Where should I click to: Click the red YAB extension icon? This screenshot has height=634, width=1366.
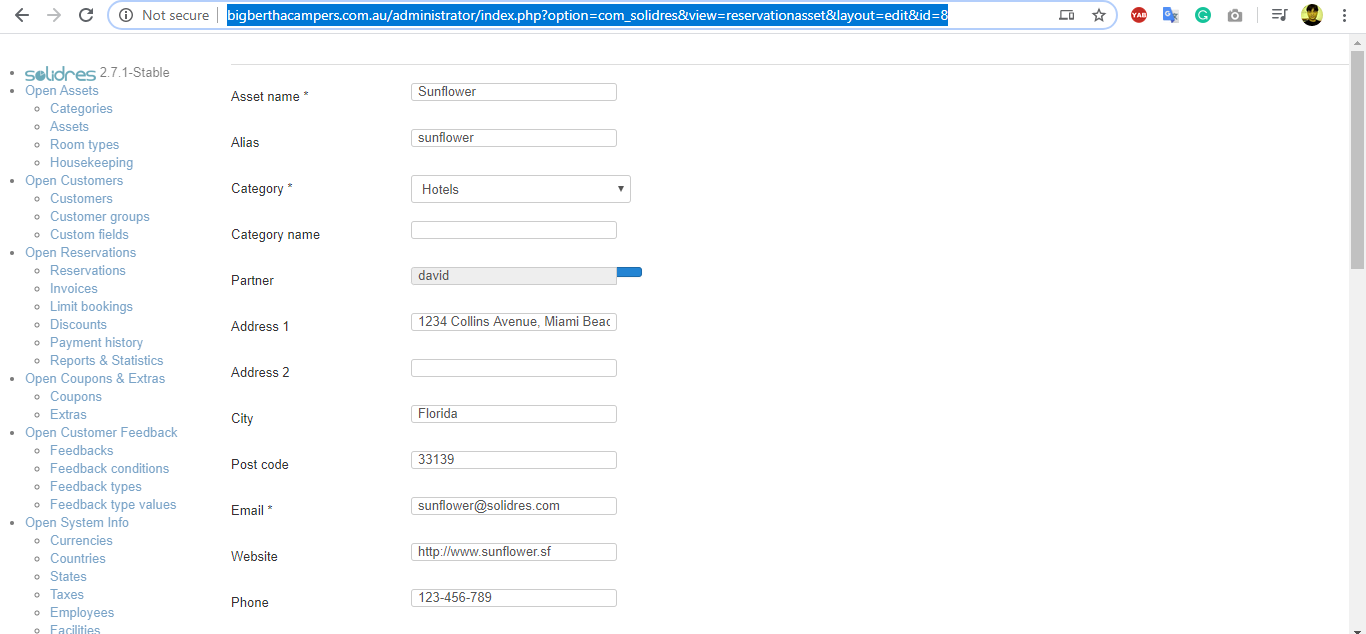(1139, 15)
